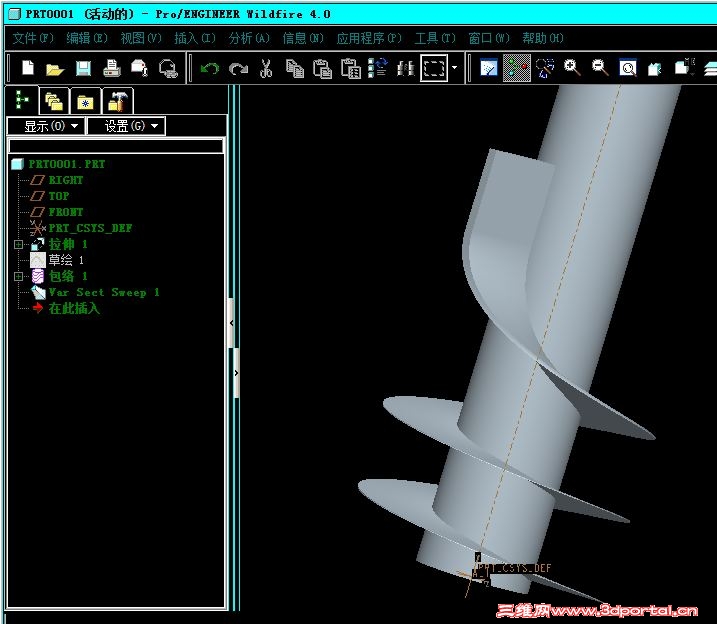This screenshot has width=717, height=624.
Task: Open the 信息(N) menu
Action: pyautogui.click(x=303, y=38)
